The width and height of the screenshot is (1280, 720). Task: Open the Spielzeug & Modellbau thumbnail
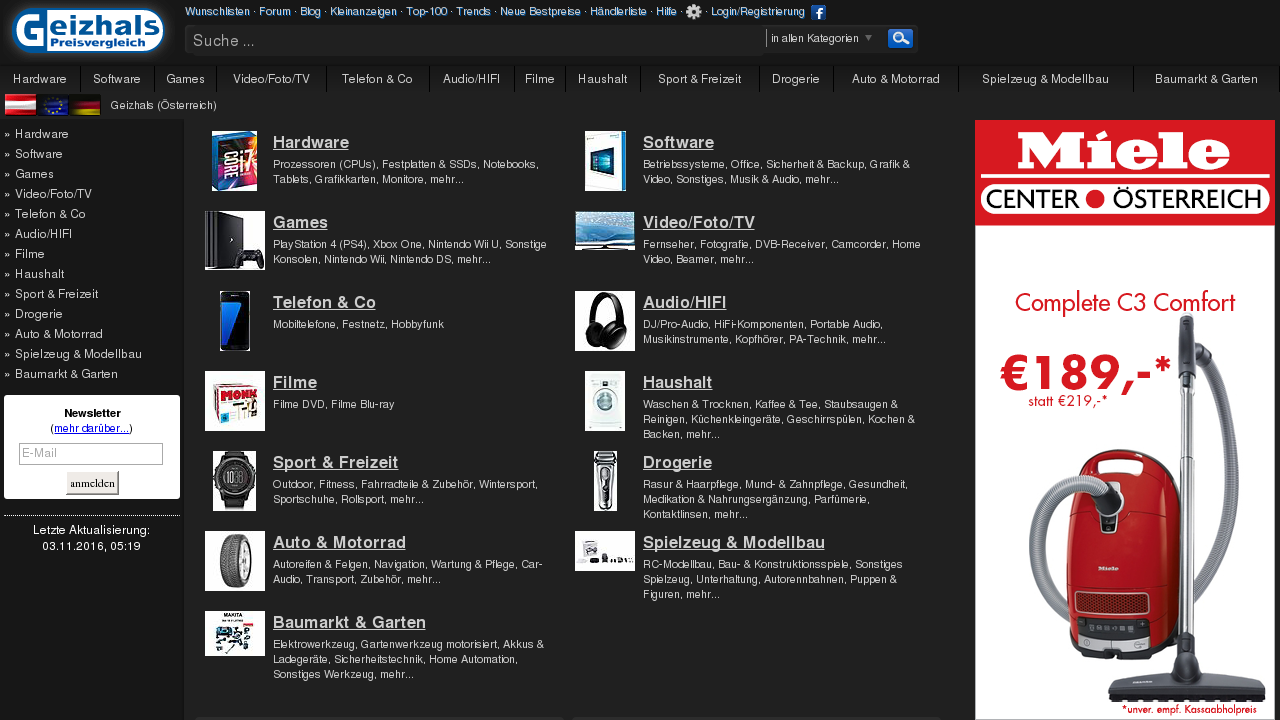point(605,551)
